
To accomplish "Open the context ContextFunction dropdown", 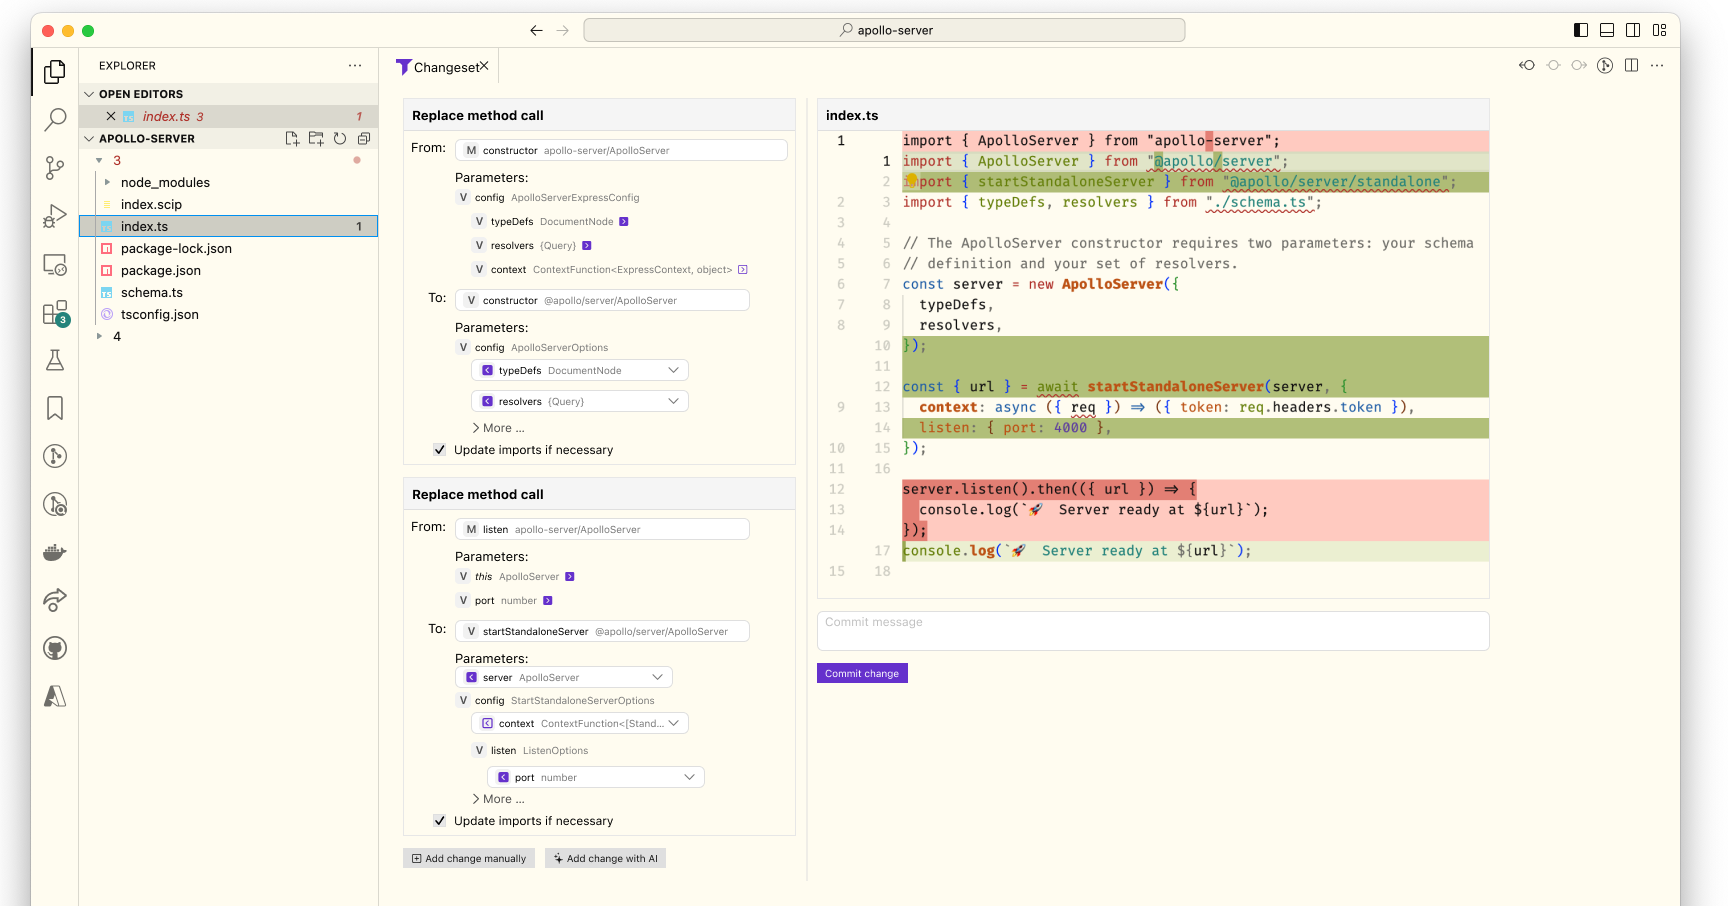I will coord(580,723).
